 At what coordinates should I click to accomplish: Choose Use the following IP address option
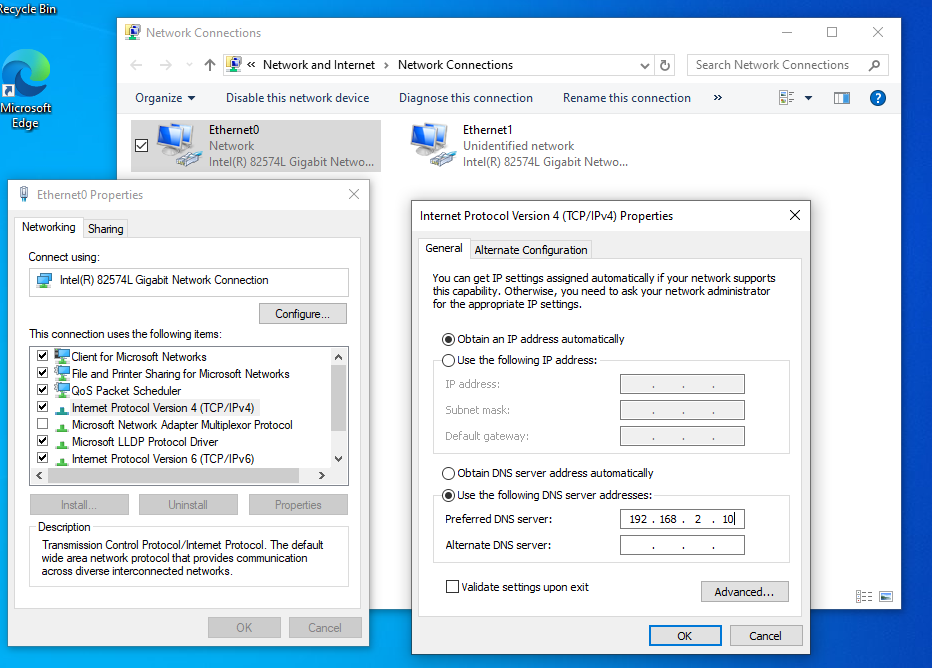tap(449, 360)
